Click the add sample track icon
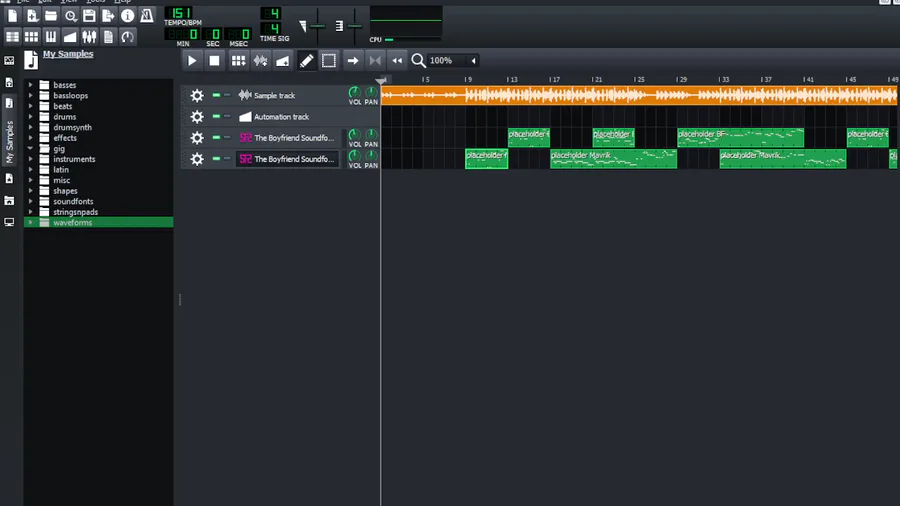Viewport: 900px width, 506px height. [x=261, y=60]
